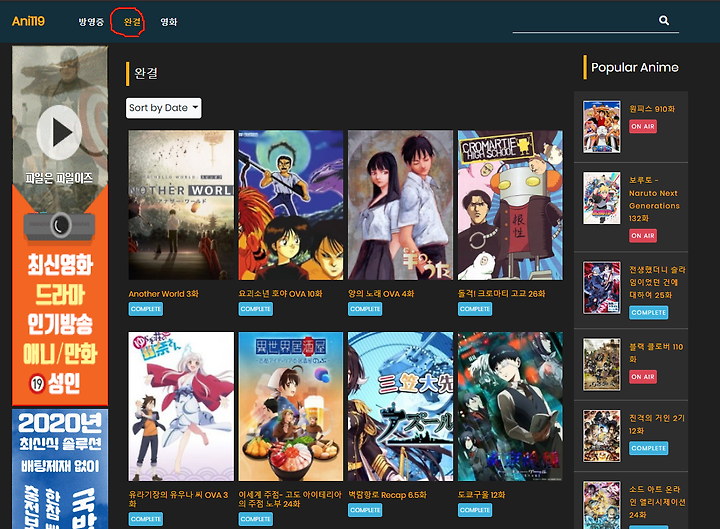Viewport: 720px width, 529px height.
Task: Open the 유라기장의 유우나 씨 poster
Action: 181,406
